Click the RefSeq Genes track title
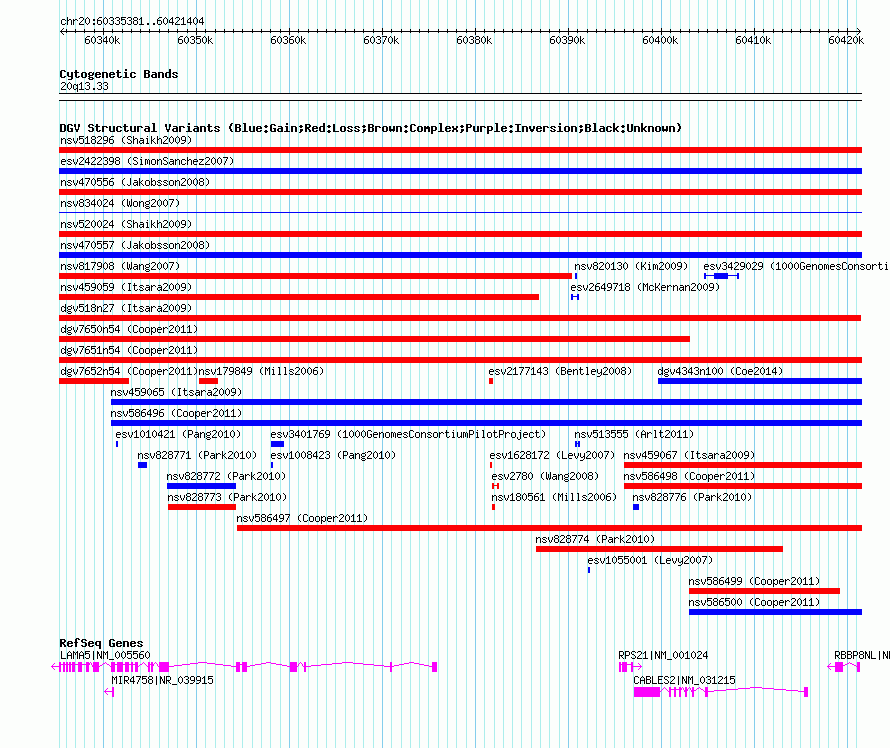Viewport: 890px width, 748px height. click(101, 643)
